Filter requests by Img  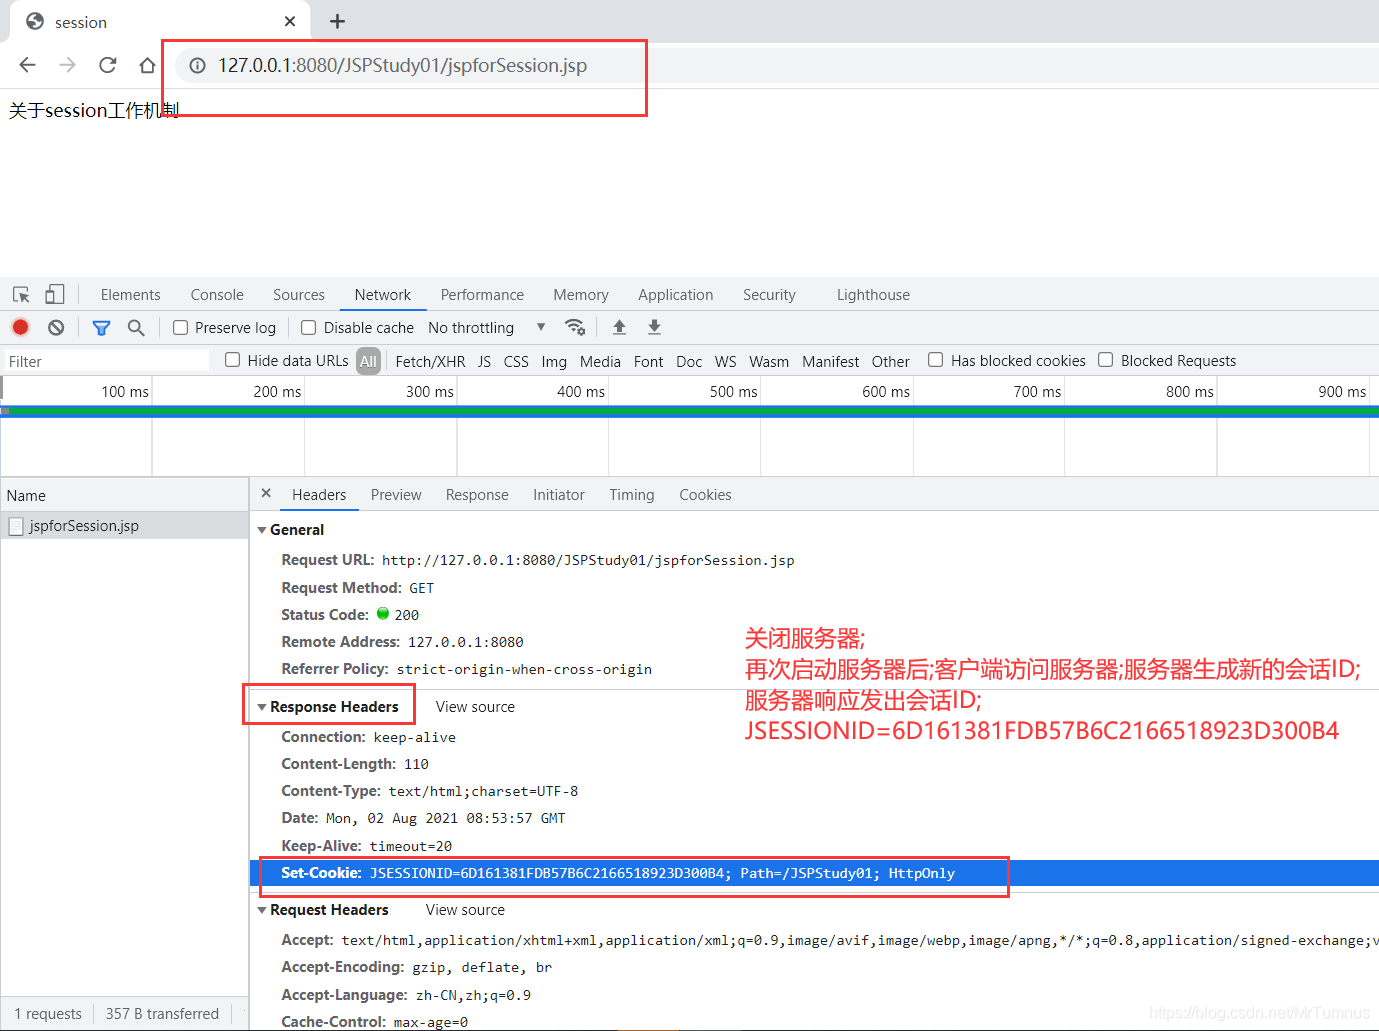pos(554,361)
